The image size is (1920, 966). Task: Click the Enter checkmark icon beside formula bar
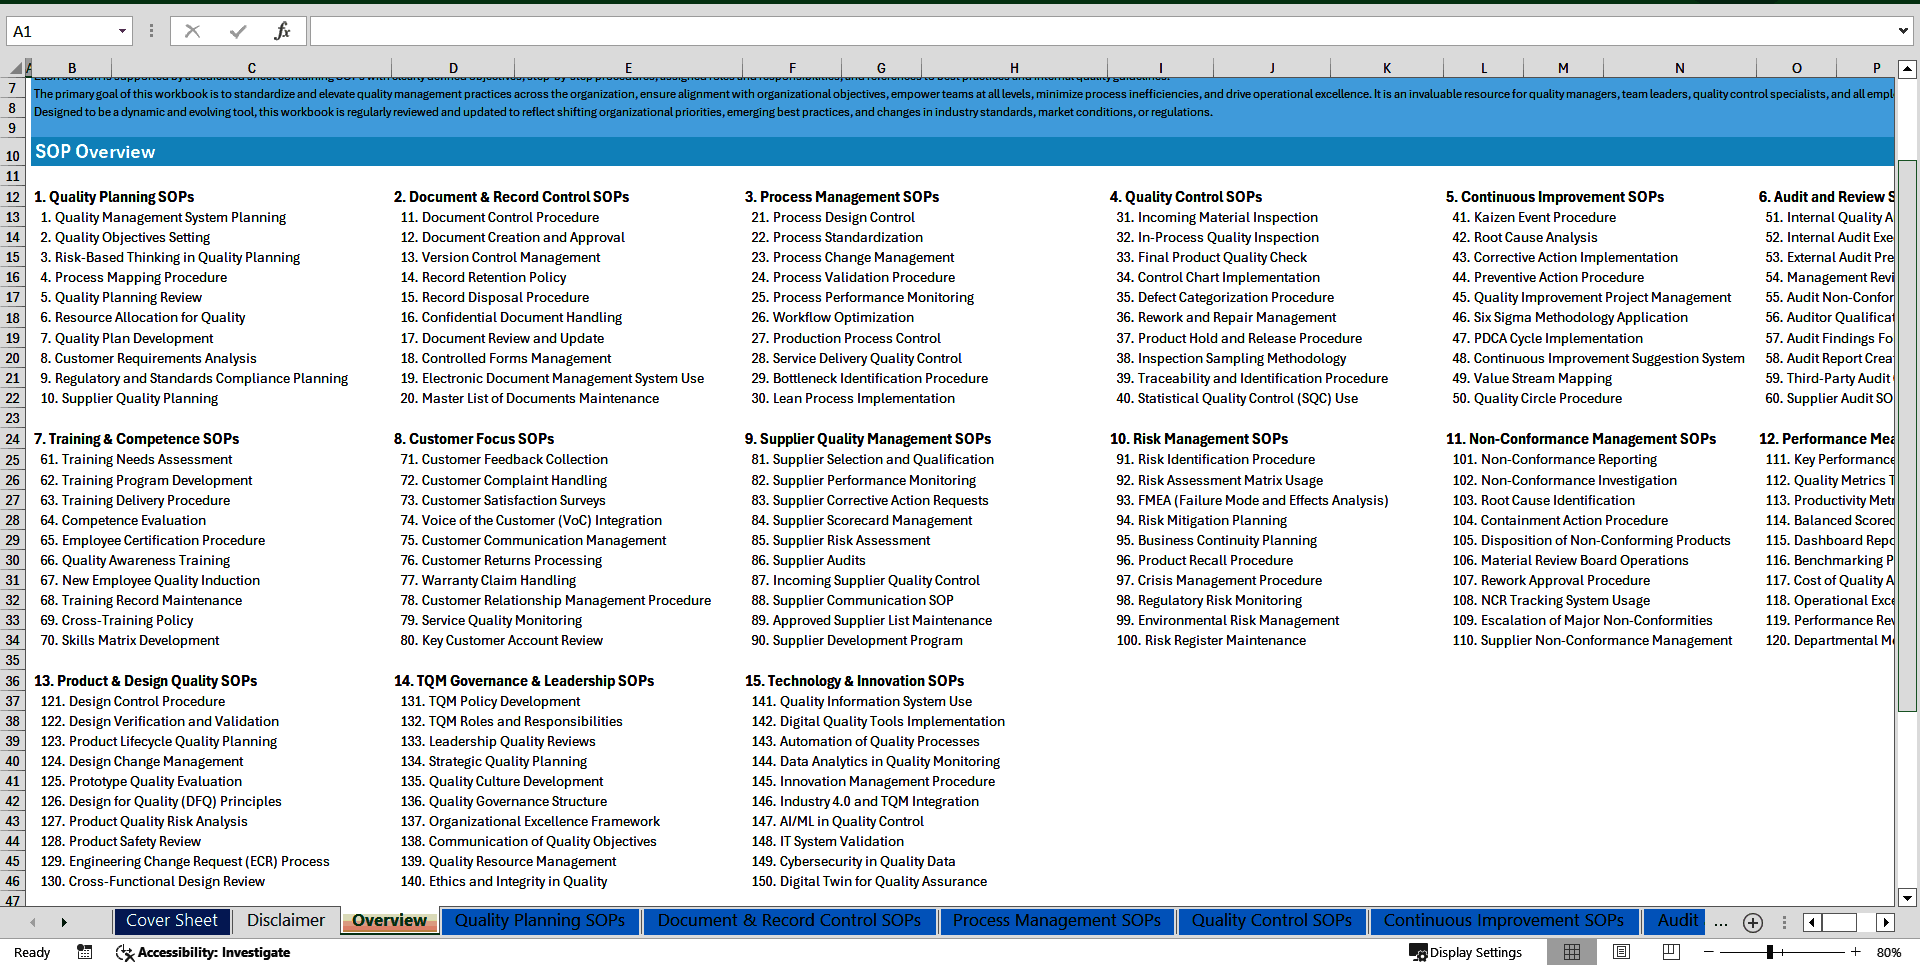[x=237, y=31]
